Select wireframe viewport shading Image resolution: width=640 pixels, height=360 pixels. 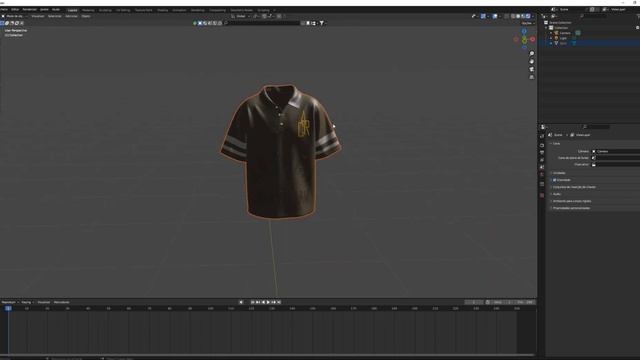click(x=513, y=16)
